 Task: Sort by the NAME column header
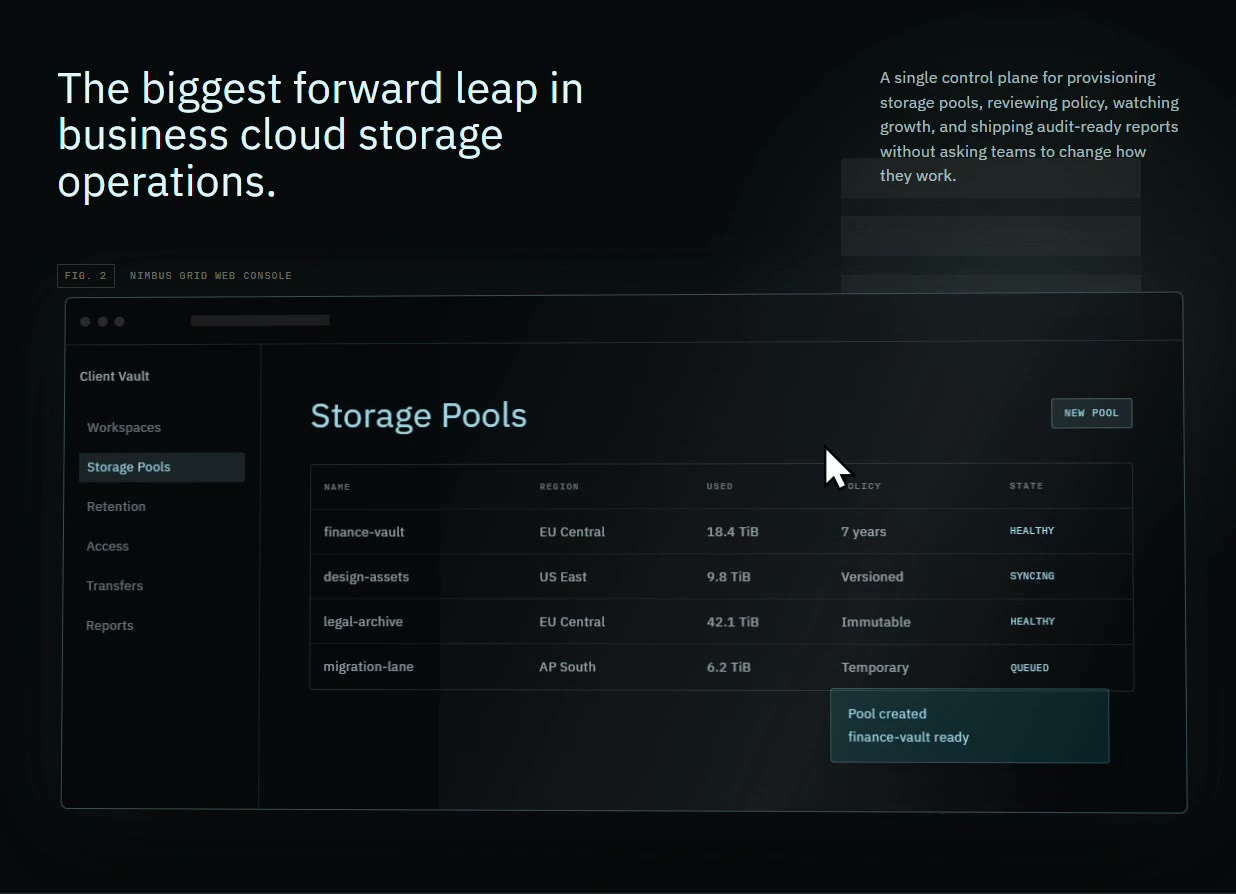[337, 486]
